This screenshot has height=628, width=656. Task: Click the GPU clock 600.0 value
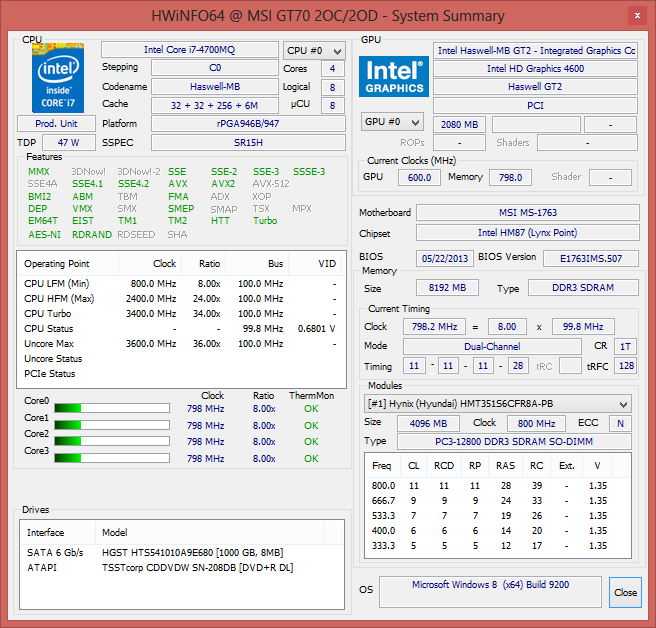coord(419,177)
